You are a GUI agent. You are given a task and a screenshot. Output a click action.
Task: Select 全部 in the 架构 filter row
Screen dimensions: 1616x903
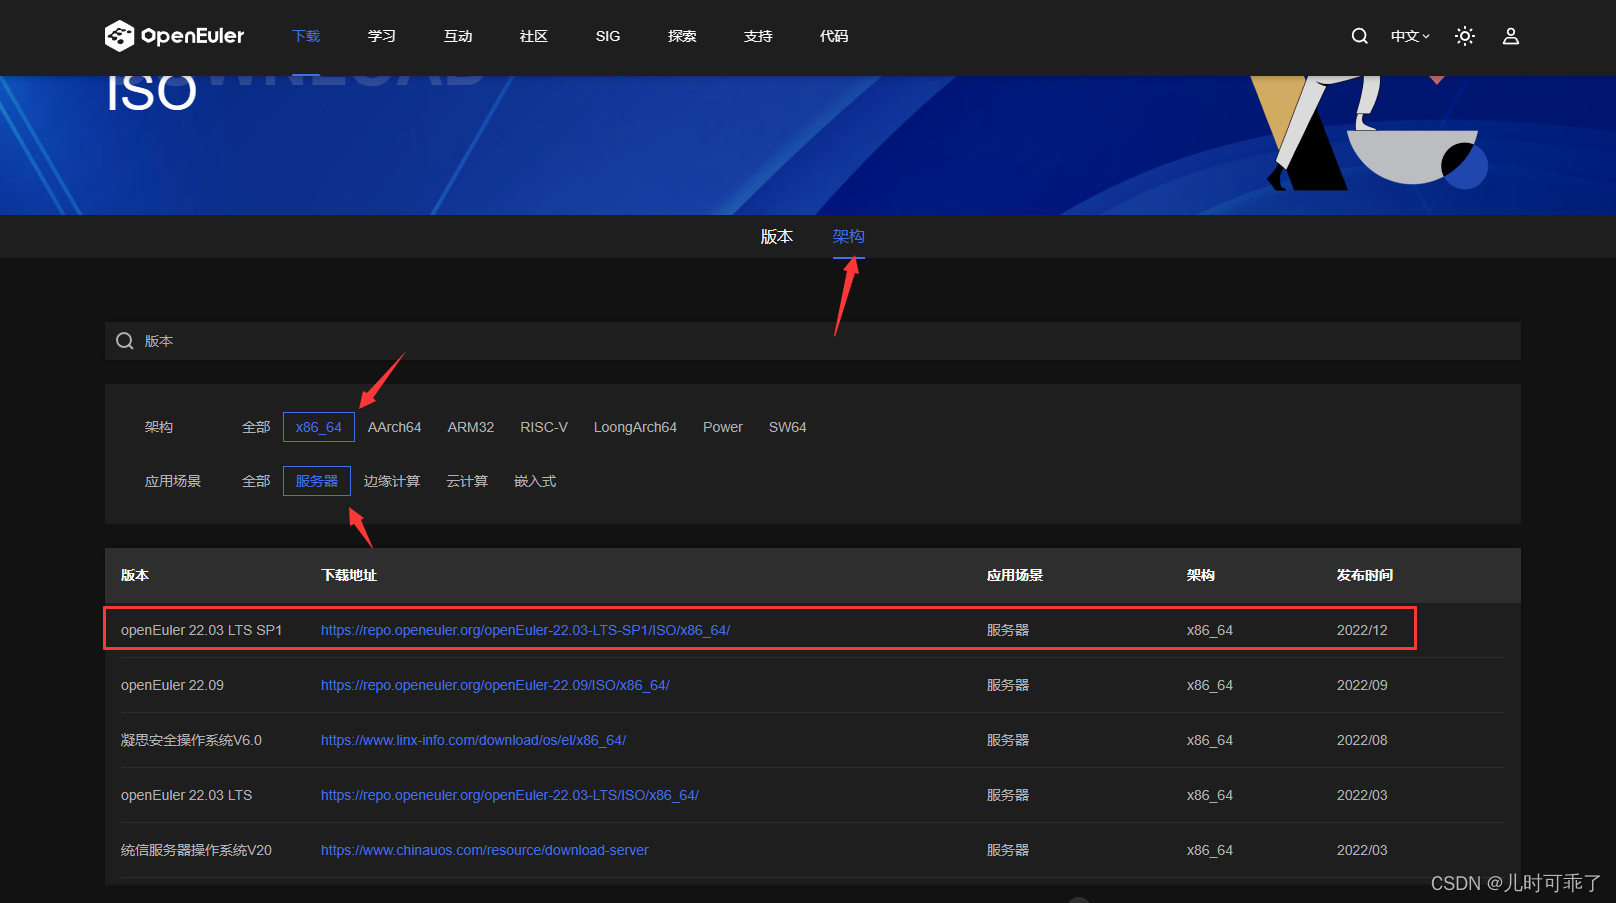[x=256, y=427]
